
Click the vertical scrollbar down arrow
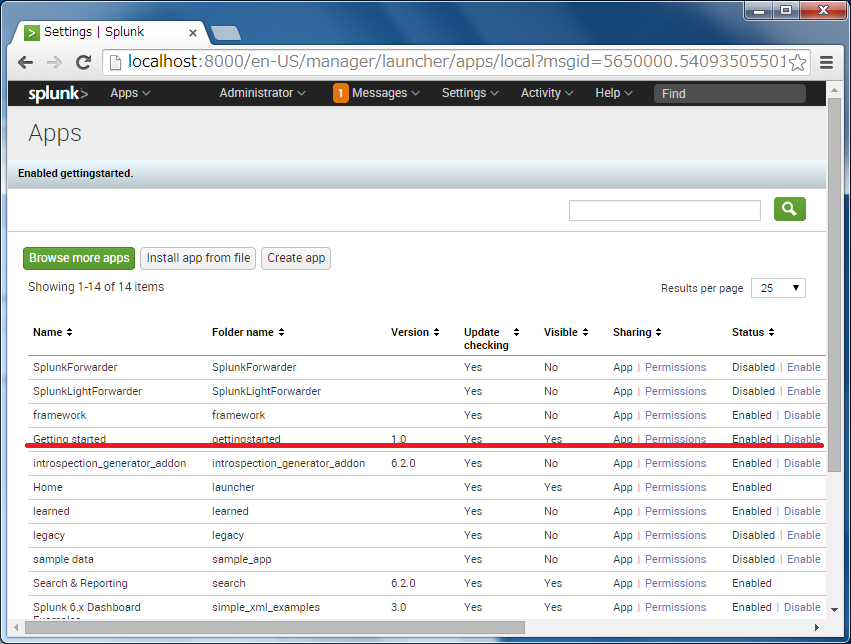coord(835,610)
